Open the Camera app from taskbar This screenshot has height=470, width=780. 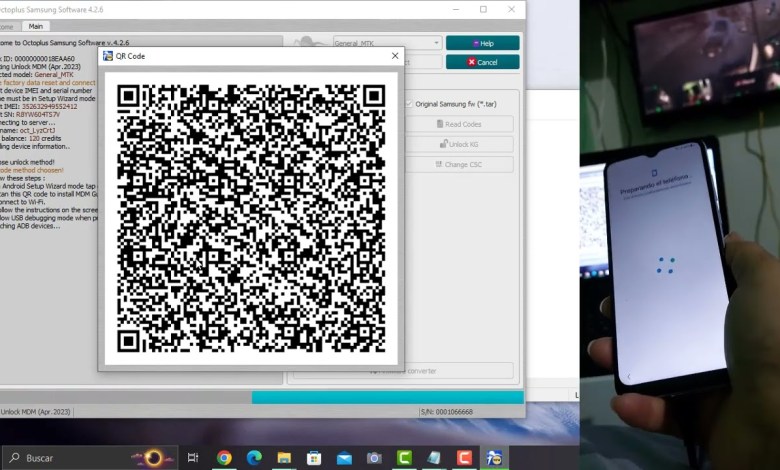(x=374, y=458)
